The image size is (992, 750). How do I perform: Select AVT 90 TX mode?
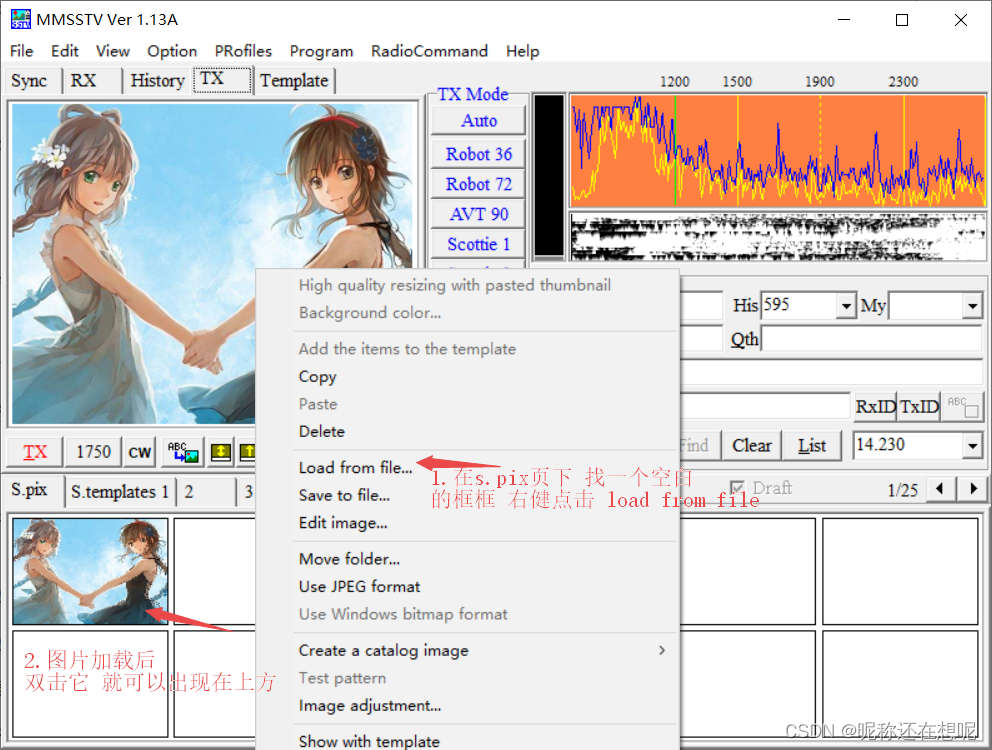click(479, 214)
